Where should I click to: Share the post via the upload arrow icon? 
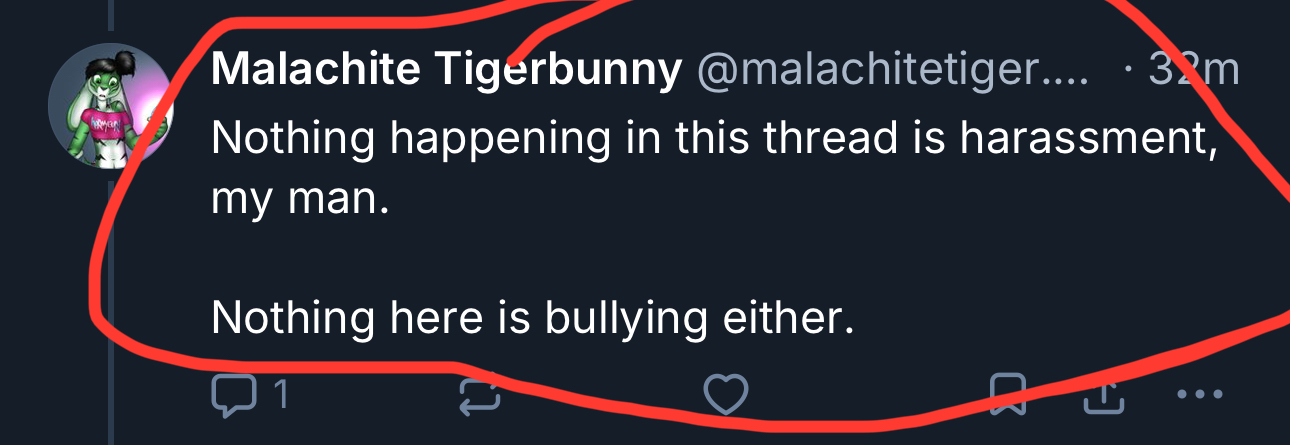(x=1105, y=396)
